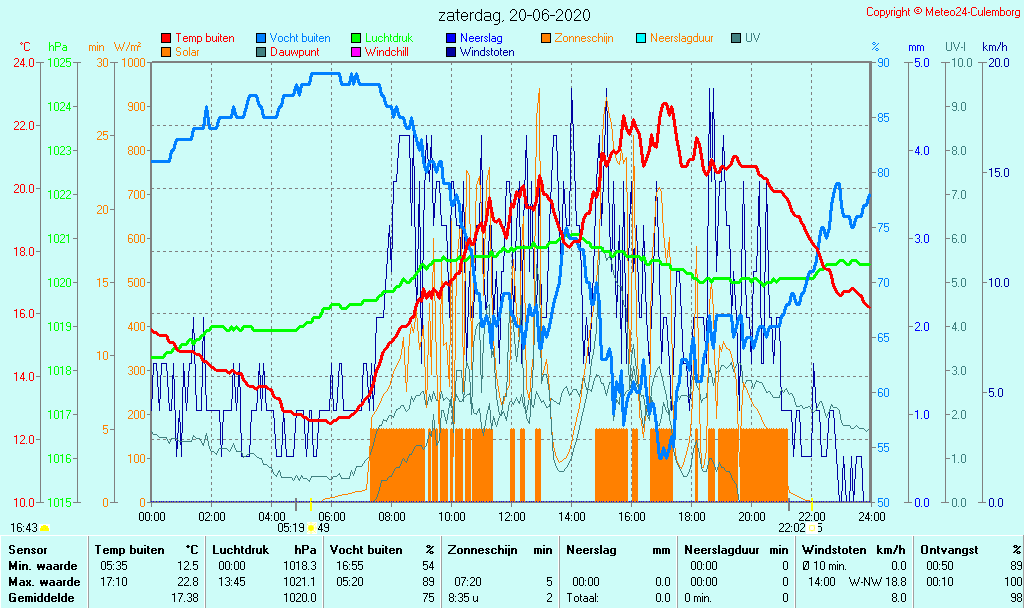Click the dark blue Neerslag legend square
Image resolution: width=1026 pixels, height=608 pixels.
point(450,39)
